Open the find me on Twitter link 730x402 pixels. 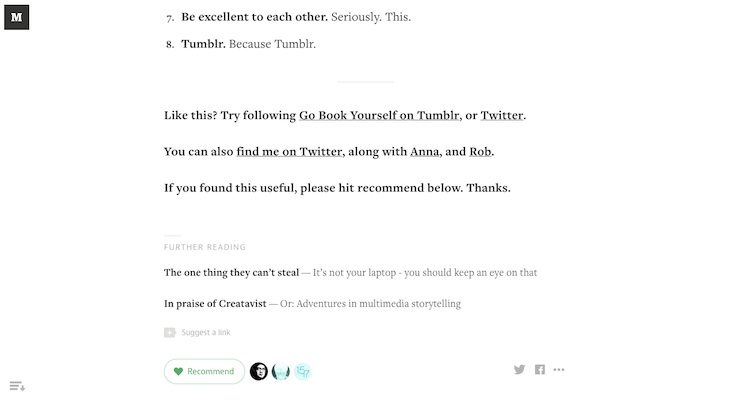click(x=290, y=152)
